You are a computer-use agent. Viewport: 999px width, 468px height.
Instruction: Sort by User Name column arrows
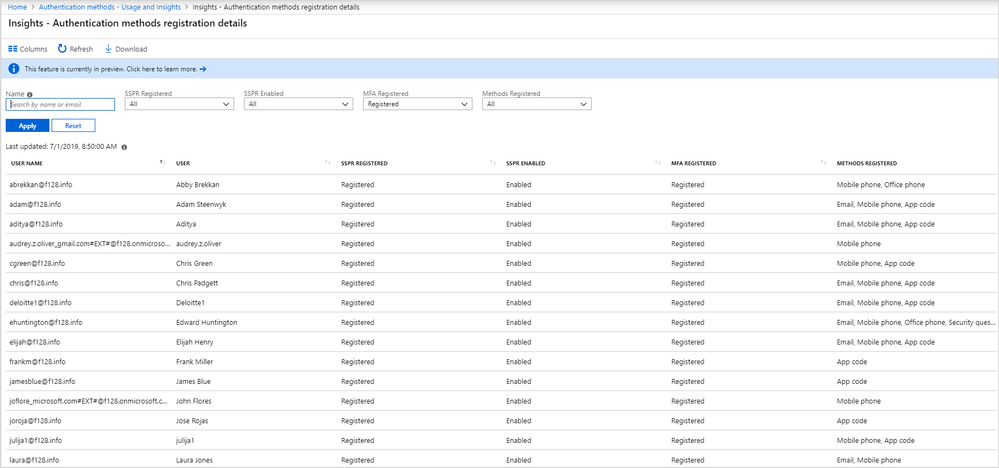162,163
